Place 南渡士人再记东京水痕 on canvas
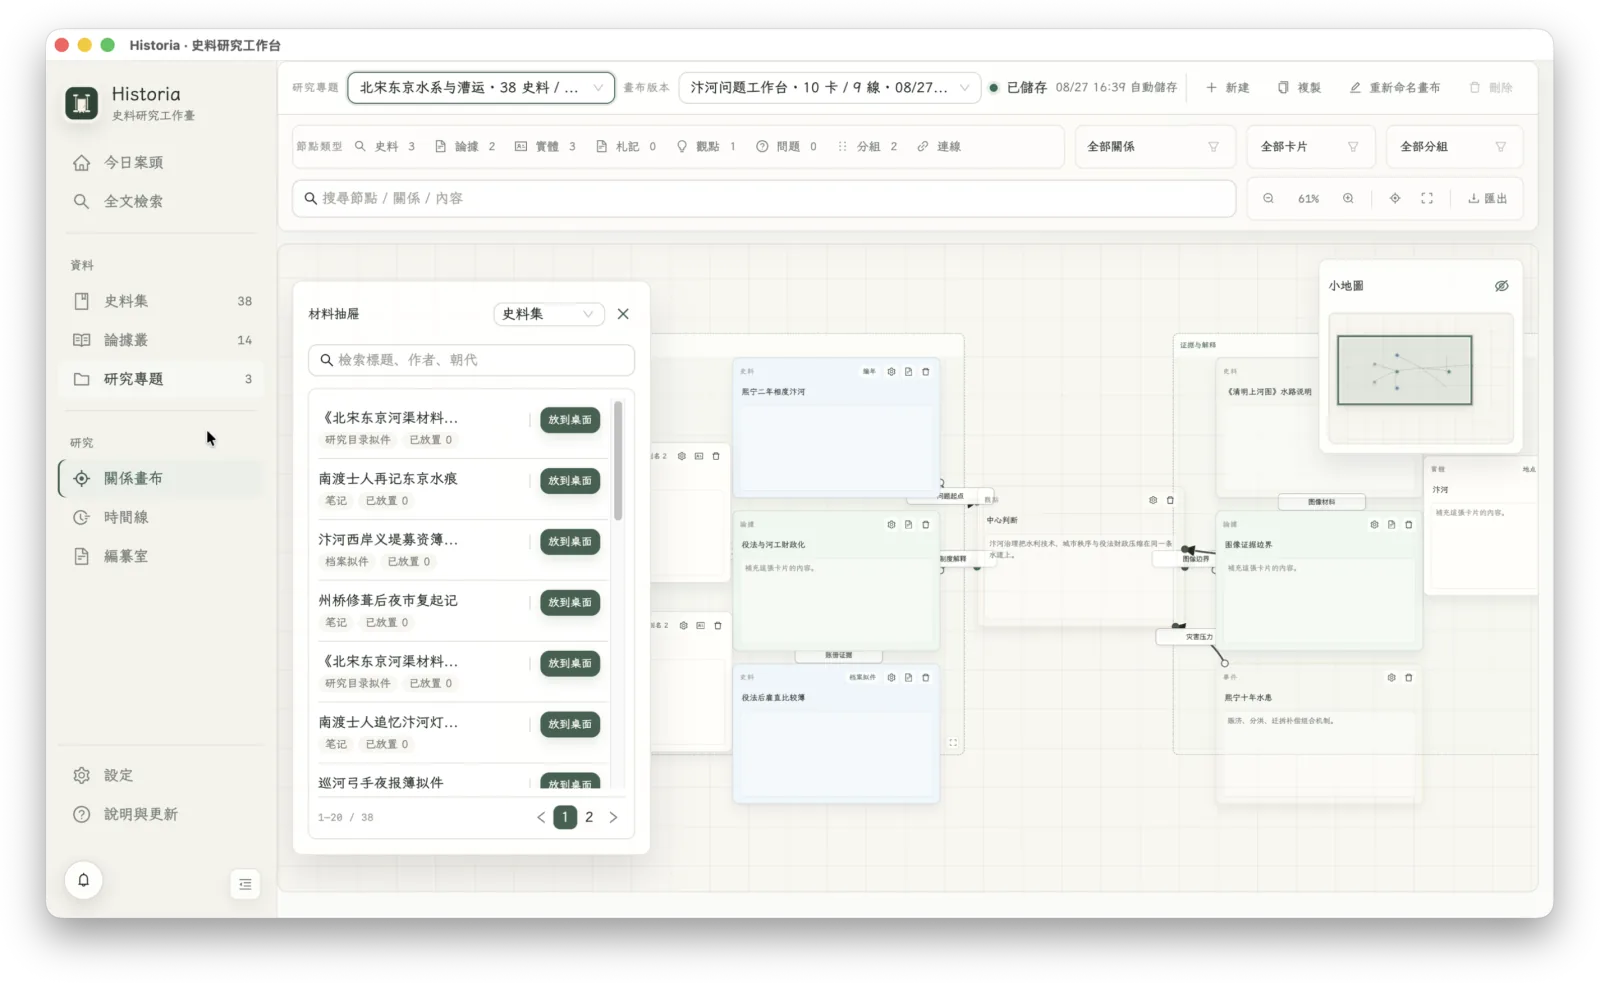1600x983 pixels. point(570,480)
